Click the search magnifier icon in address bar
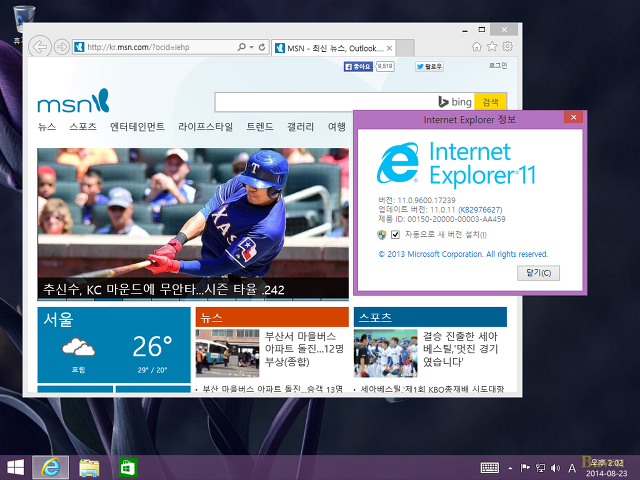This screenshot has width=640, height=480. point(242,47)
